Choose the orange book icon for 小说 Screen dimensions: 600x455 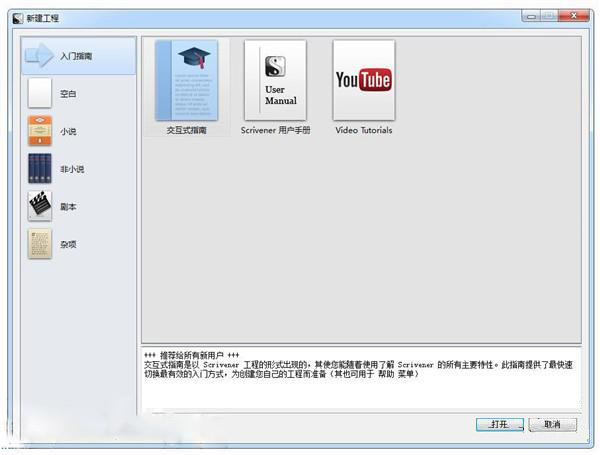[x=39, y=131]
